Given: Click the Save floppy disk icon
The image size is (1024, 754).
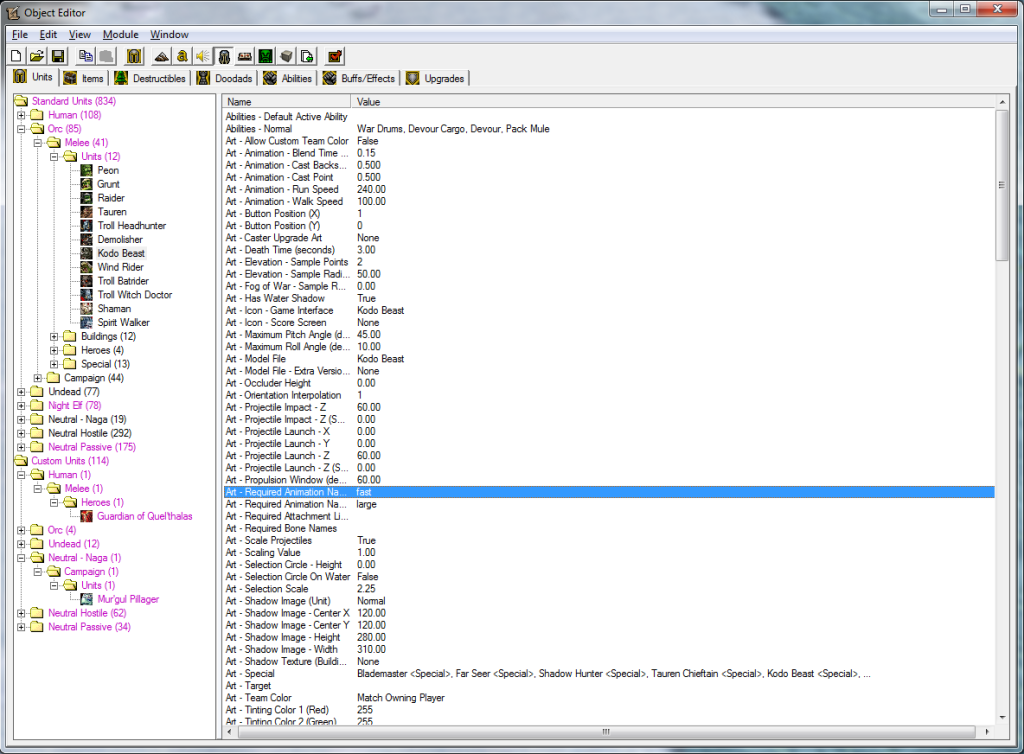Looking at the screenshot, I should [57, 57].
